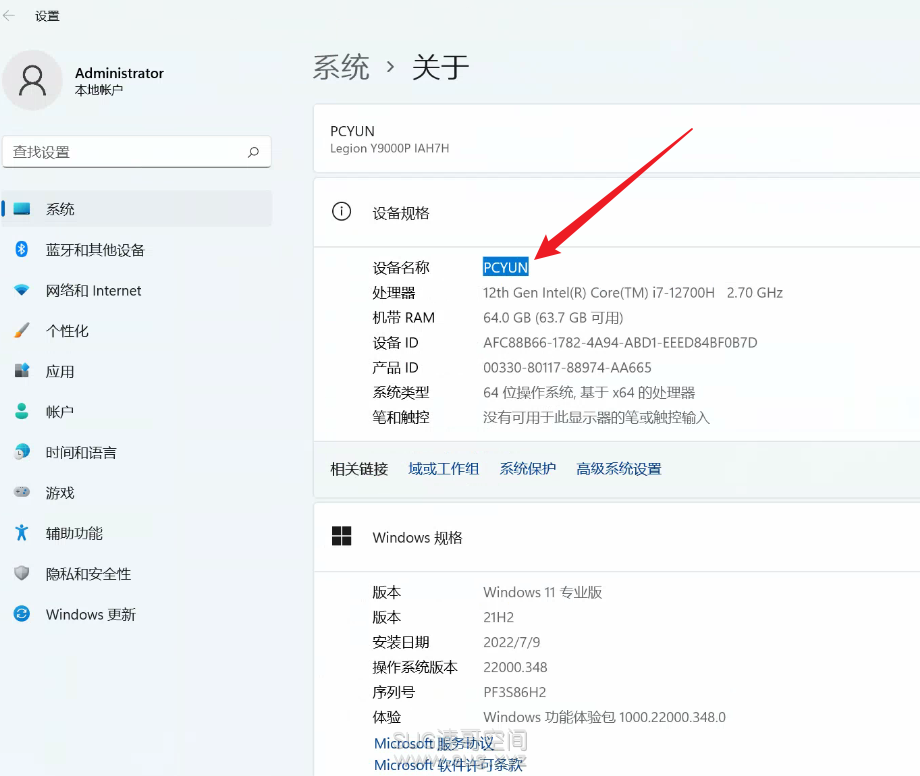Go to 游戏 settings
The width and height of the screenshot is (920, 776).
137,492
